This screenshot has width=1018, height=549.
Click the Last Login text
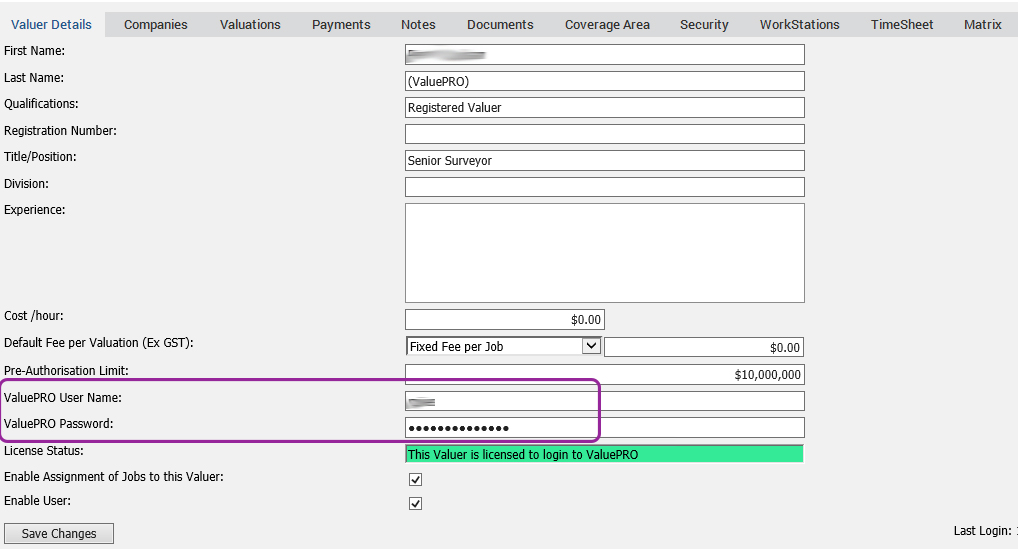(984, 531)
